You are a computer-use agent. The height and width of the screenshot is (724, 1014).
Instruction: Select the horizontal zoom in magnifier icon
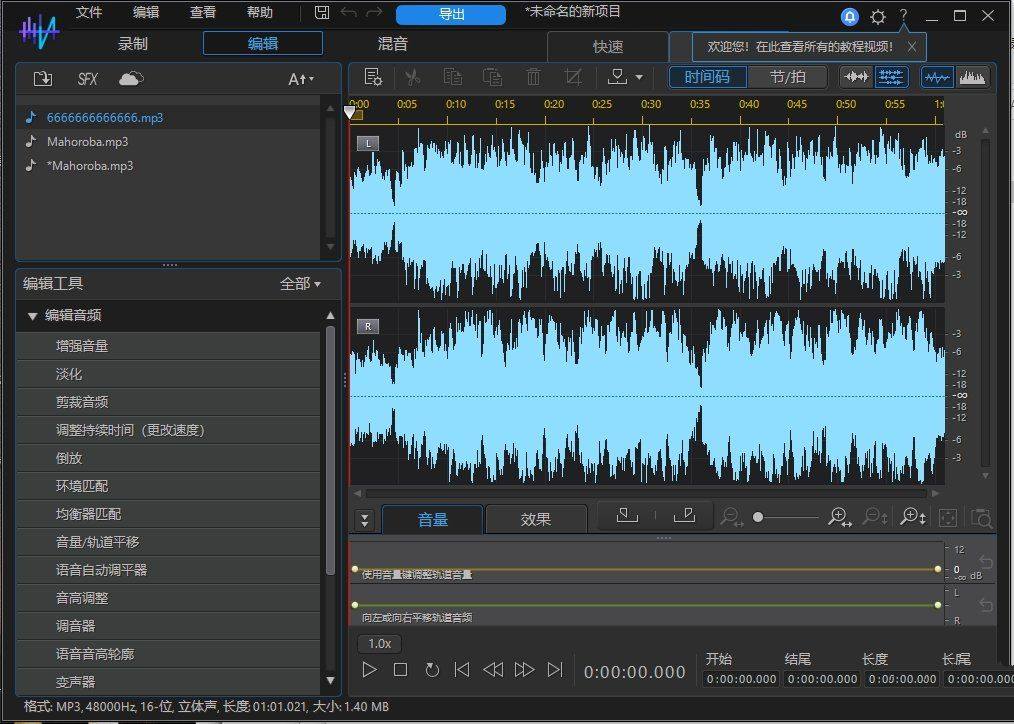[840, 517]
